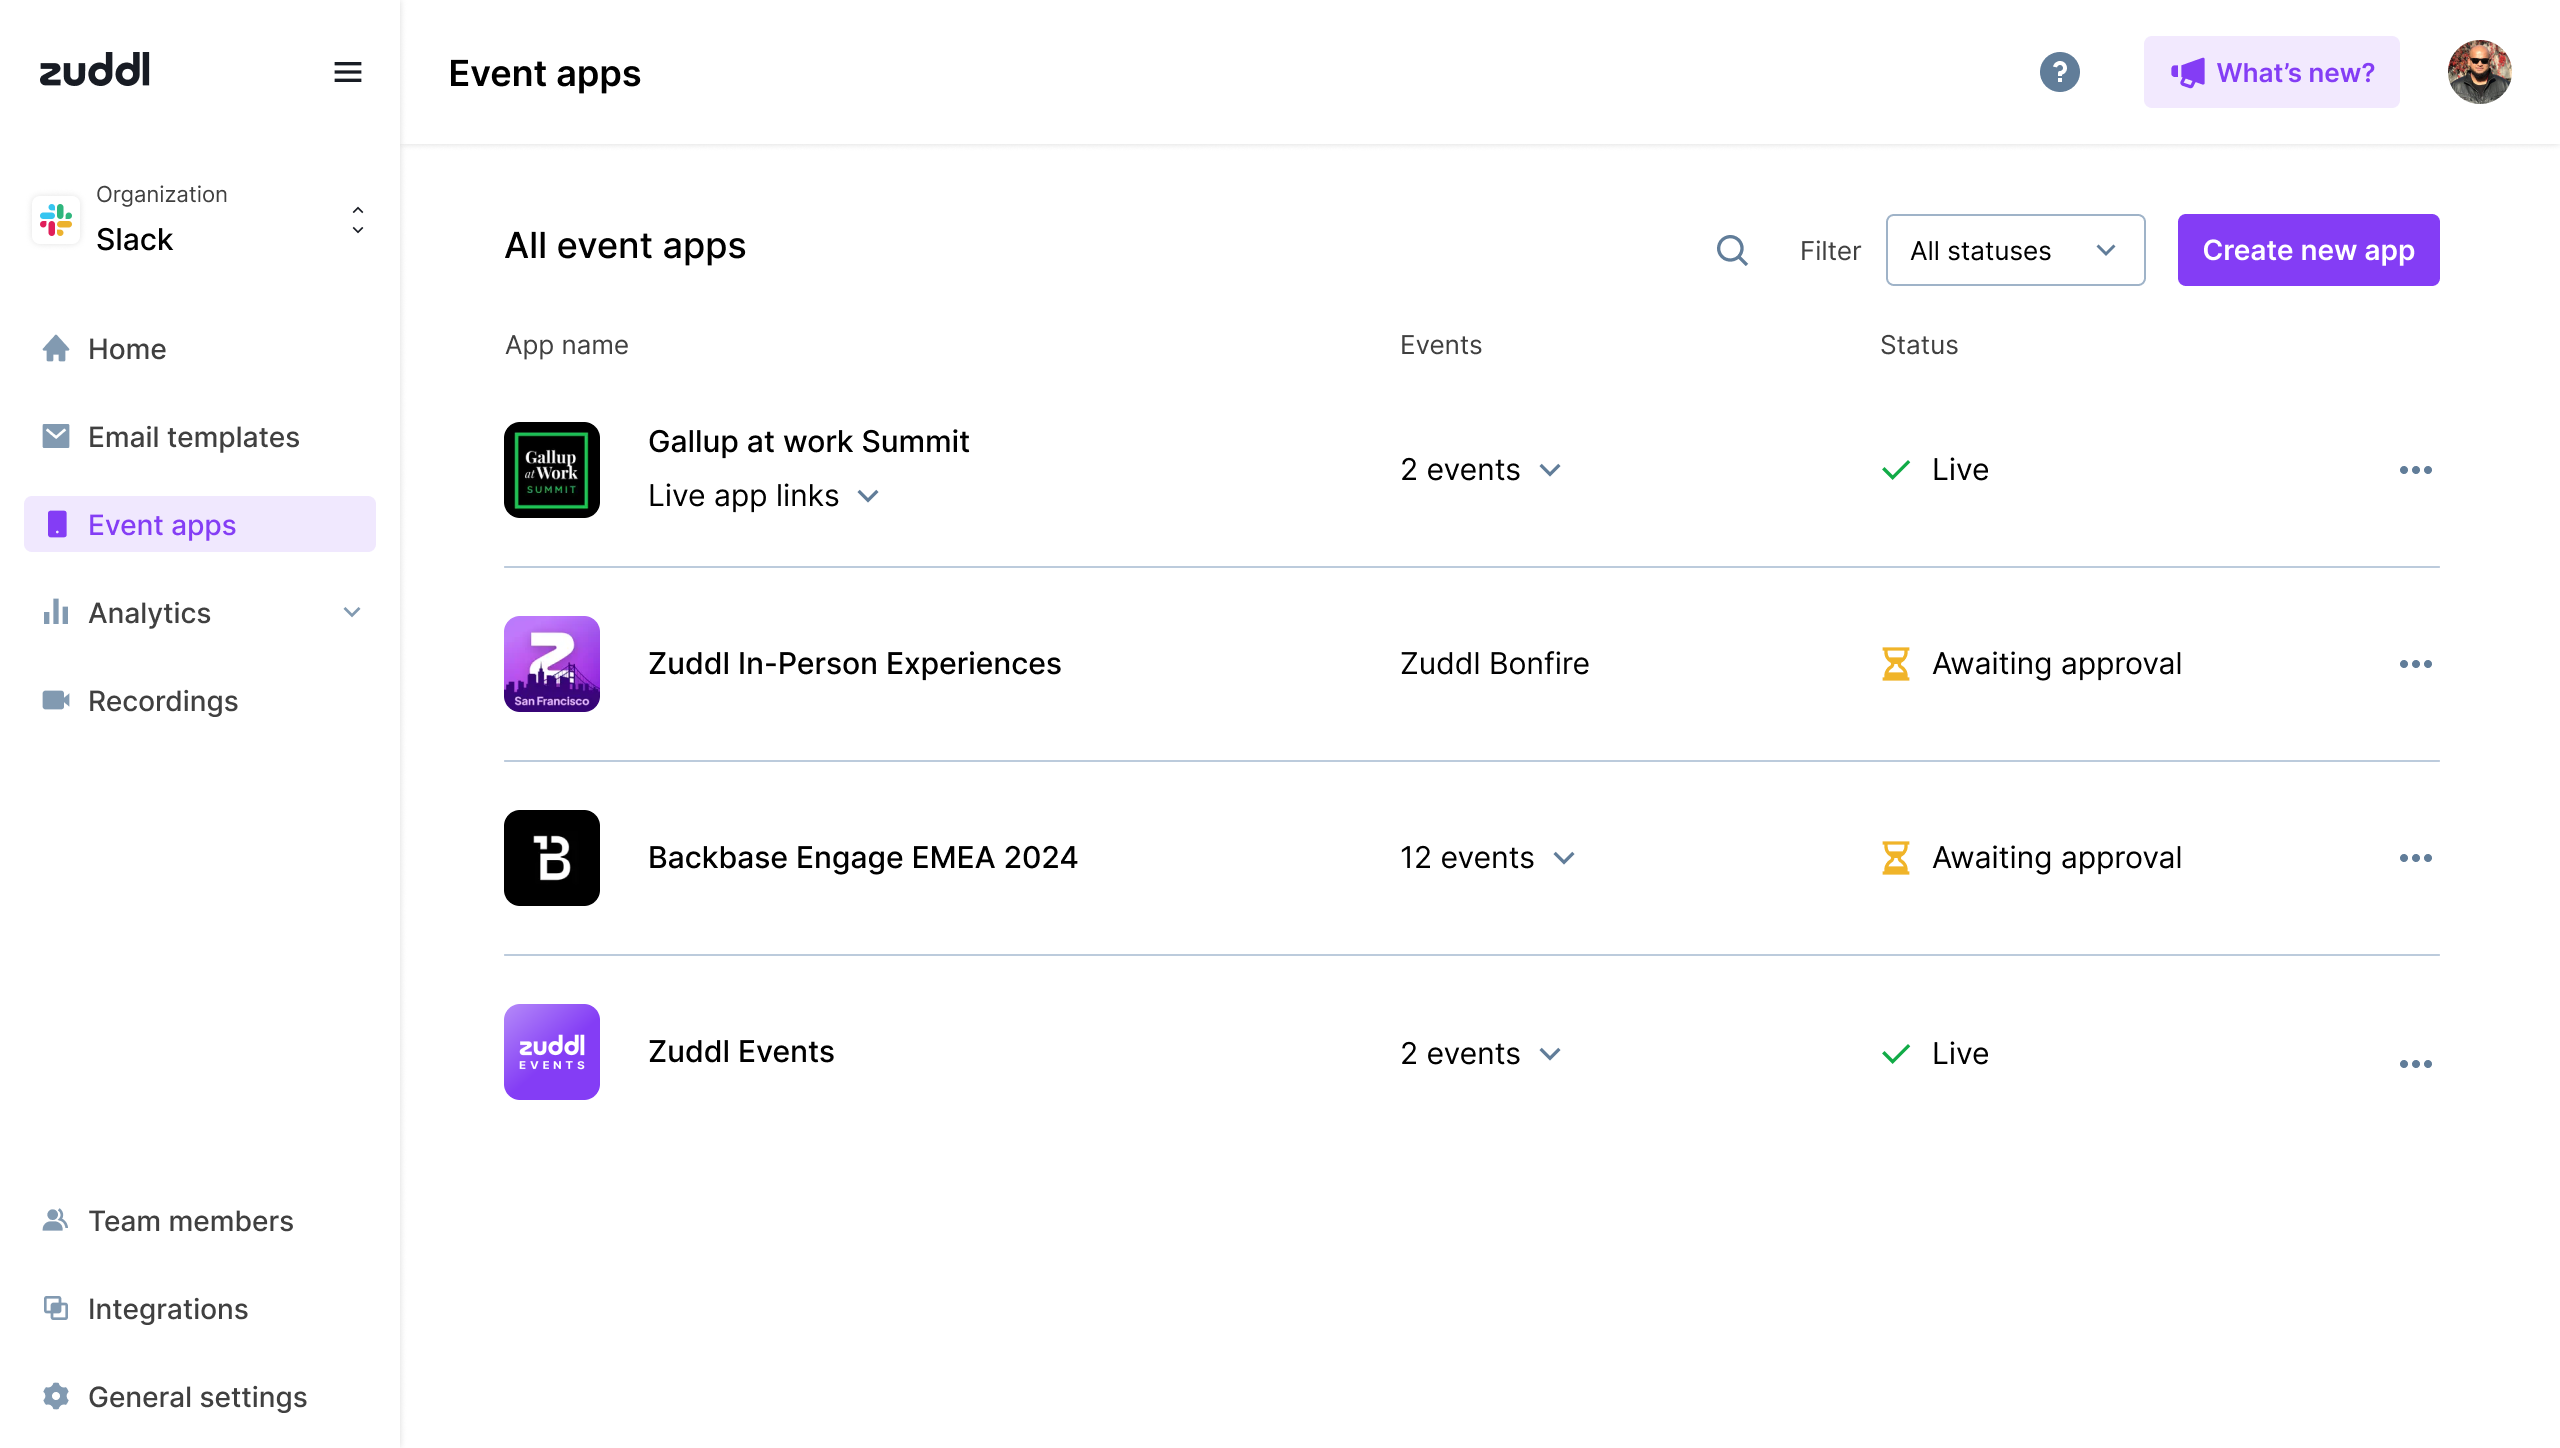Click Awaiting approval for Backbase Engage EMEA
This screenshot has width=2560, height=1448.
[2056, 857]
